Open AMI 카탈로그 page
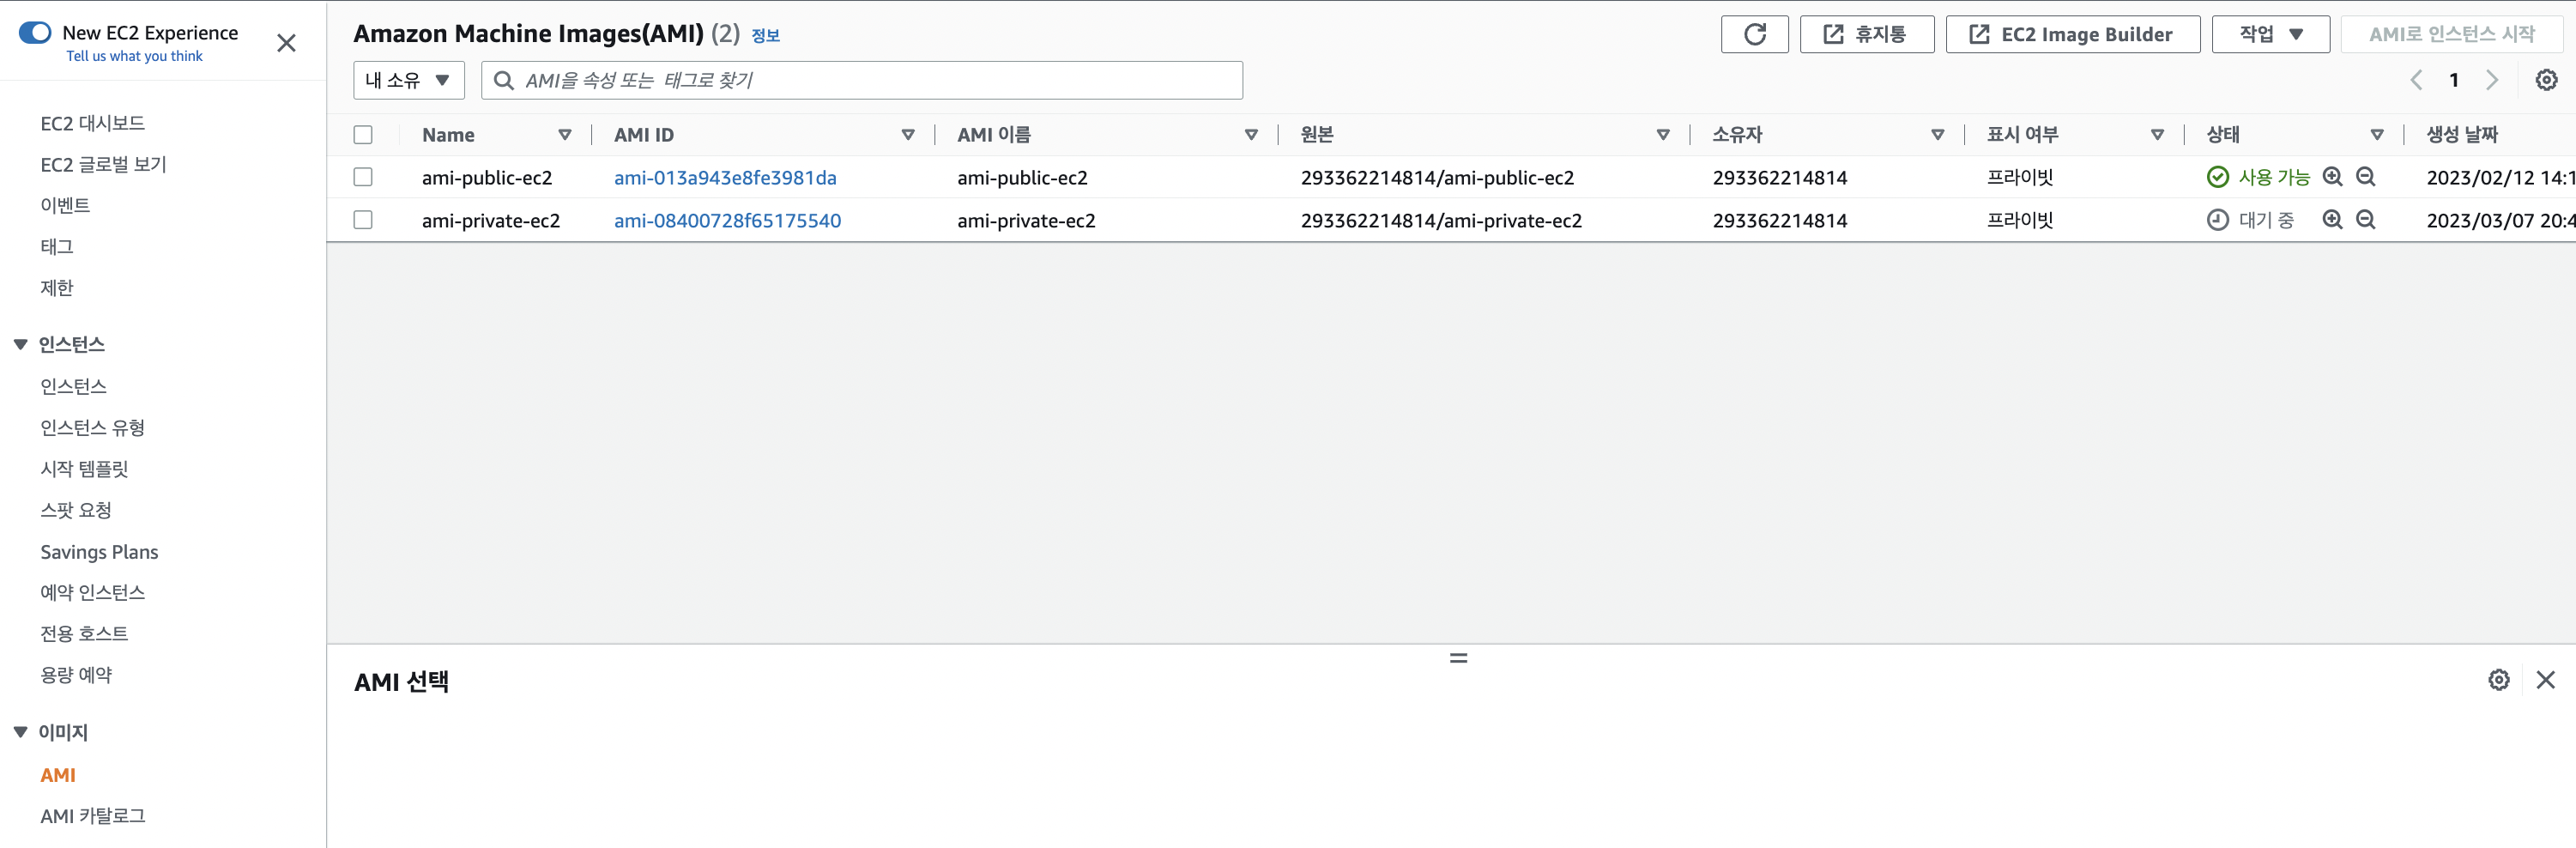 [x=92, y=816]
